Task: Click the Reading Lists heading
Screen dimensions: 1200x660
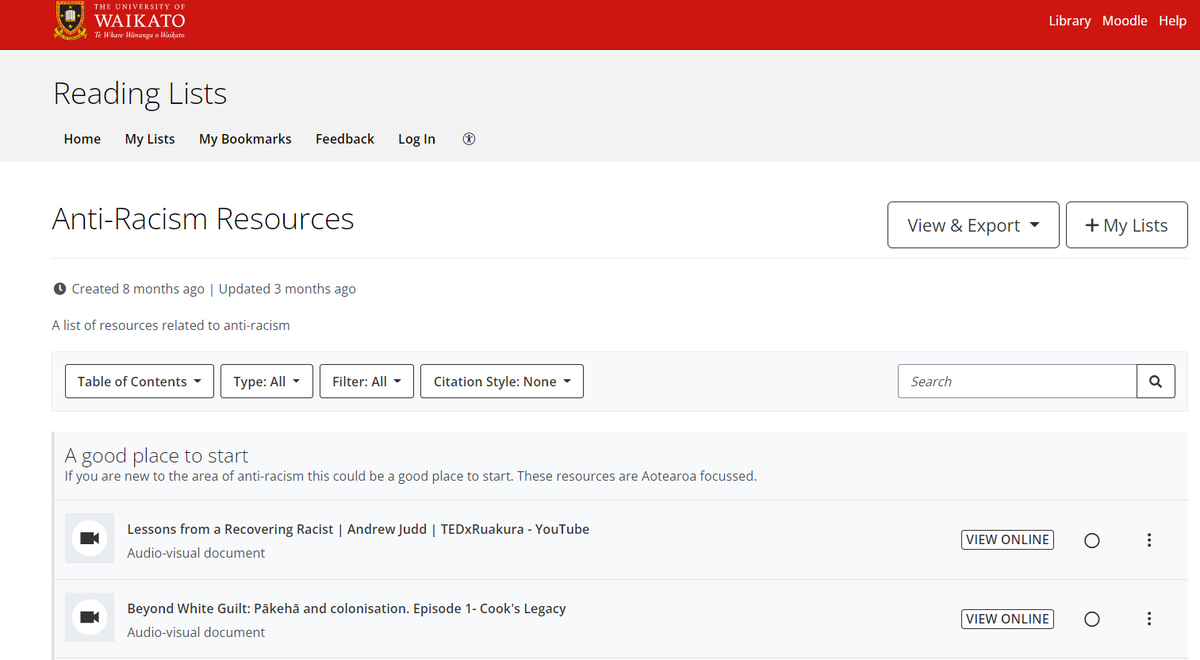Action: [140, 93]
